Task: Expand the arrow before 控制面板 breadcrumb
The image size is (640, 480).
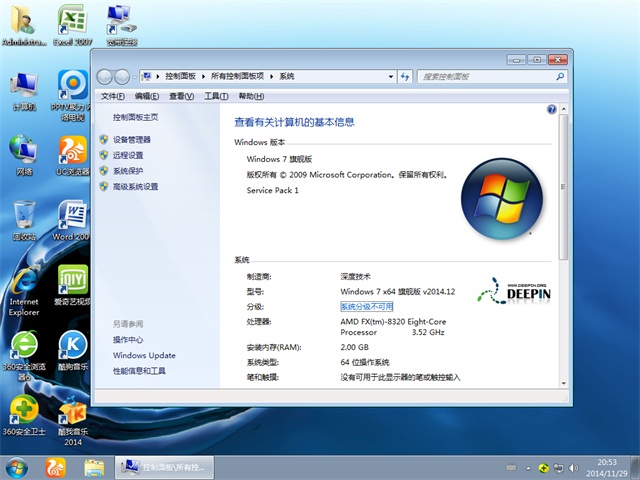Action: click(x=158, y=76)
